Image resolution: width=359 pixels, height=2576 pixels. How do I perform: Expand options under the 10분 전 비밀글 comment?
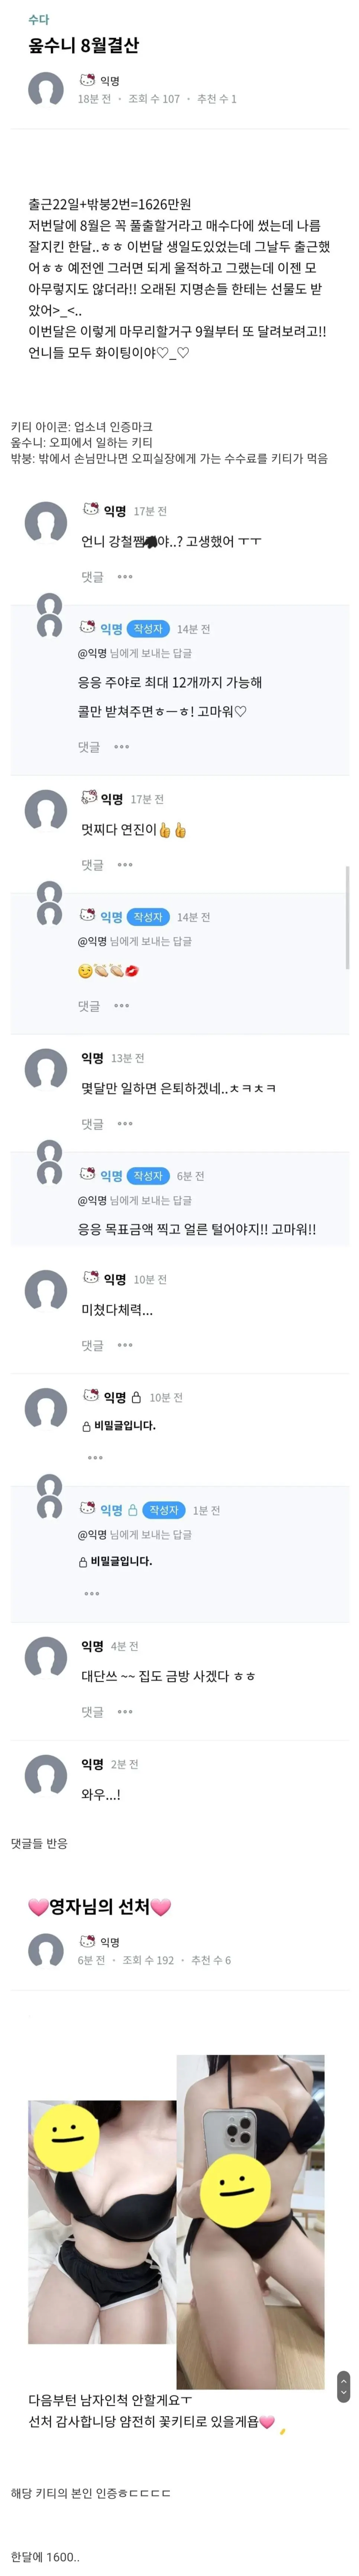pyautogui.click(x=95, y=1457)
